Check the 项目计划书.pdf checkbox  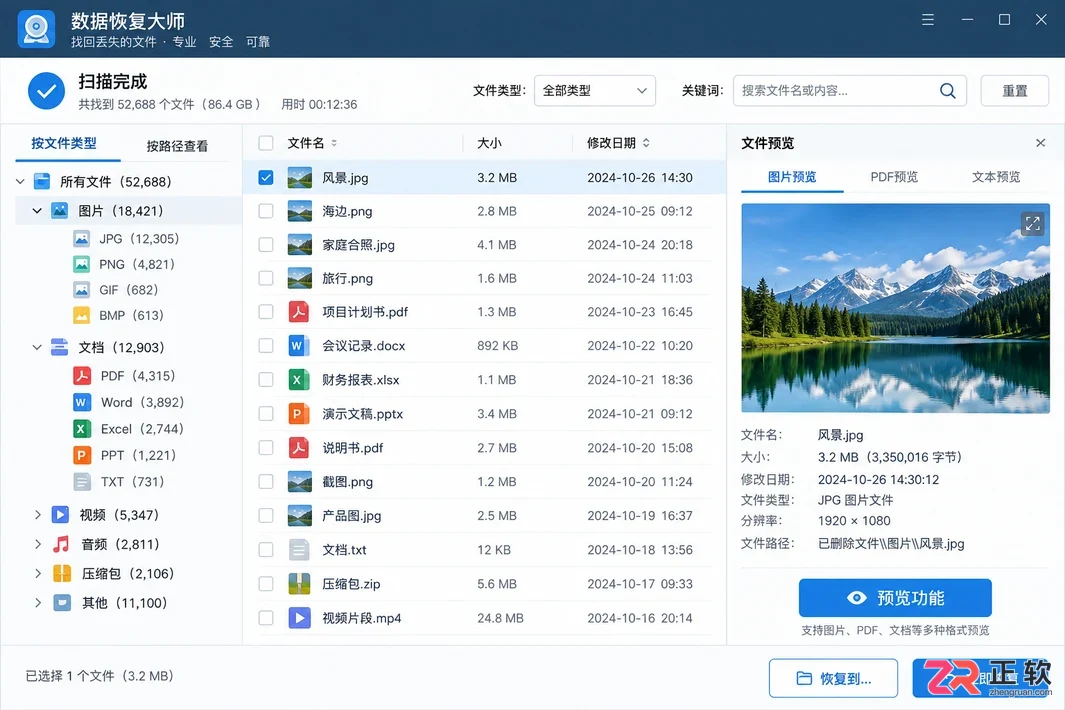[x=266, y=312]
